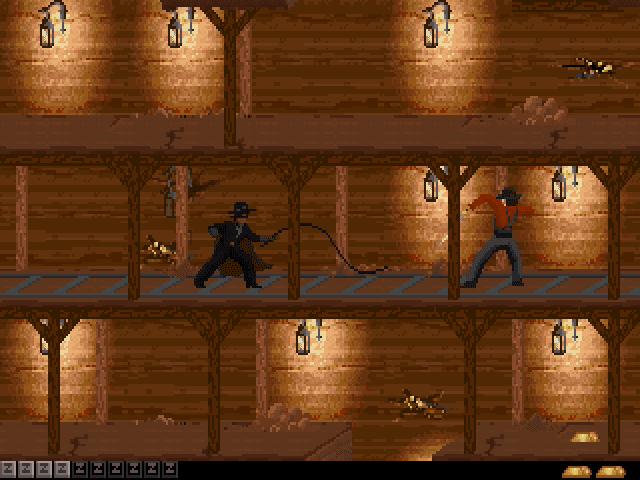Screen dimensions: 640x480
Task: Click the rock pile on the bottom floor
Action: click(x=284, y=417)
